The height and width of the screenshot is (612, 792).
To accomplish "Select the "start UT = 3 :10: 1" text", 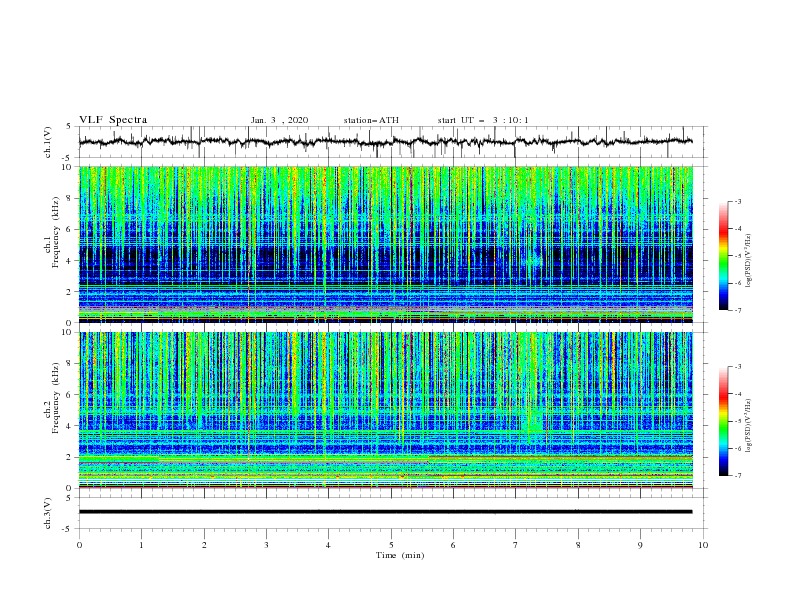I will 483,120.
